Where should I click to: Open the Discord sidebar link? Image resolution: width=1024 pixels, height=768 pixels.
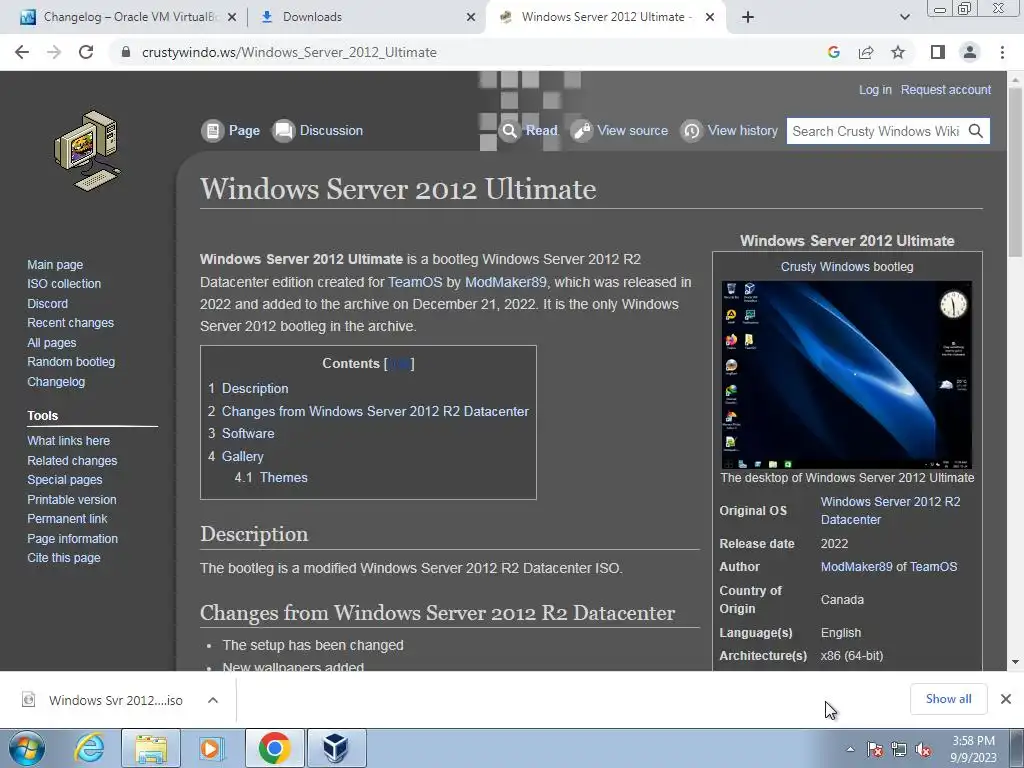pyautogui.click(x=47, y=303)
